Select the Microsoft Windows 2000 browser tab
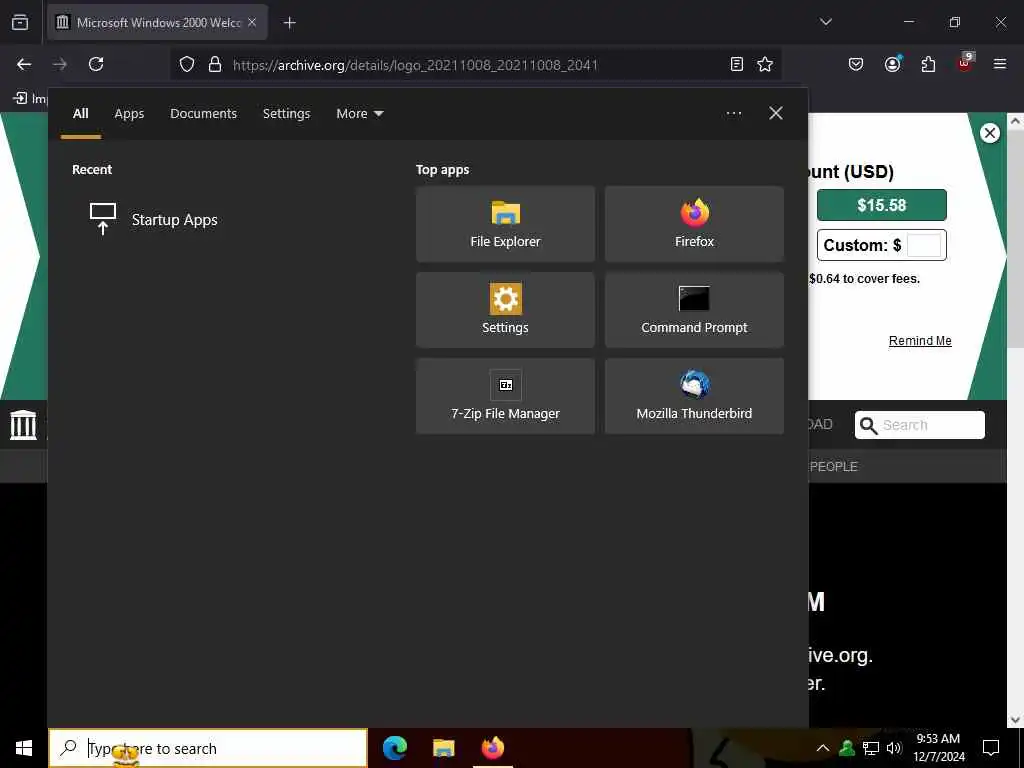Image resolution: width=1024 pixels, height=768 pixels. (157, 22)
